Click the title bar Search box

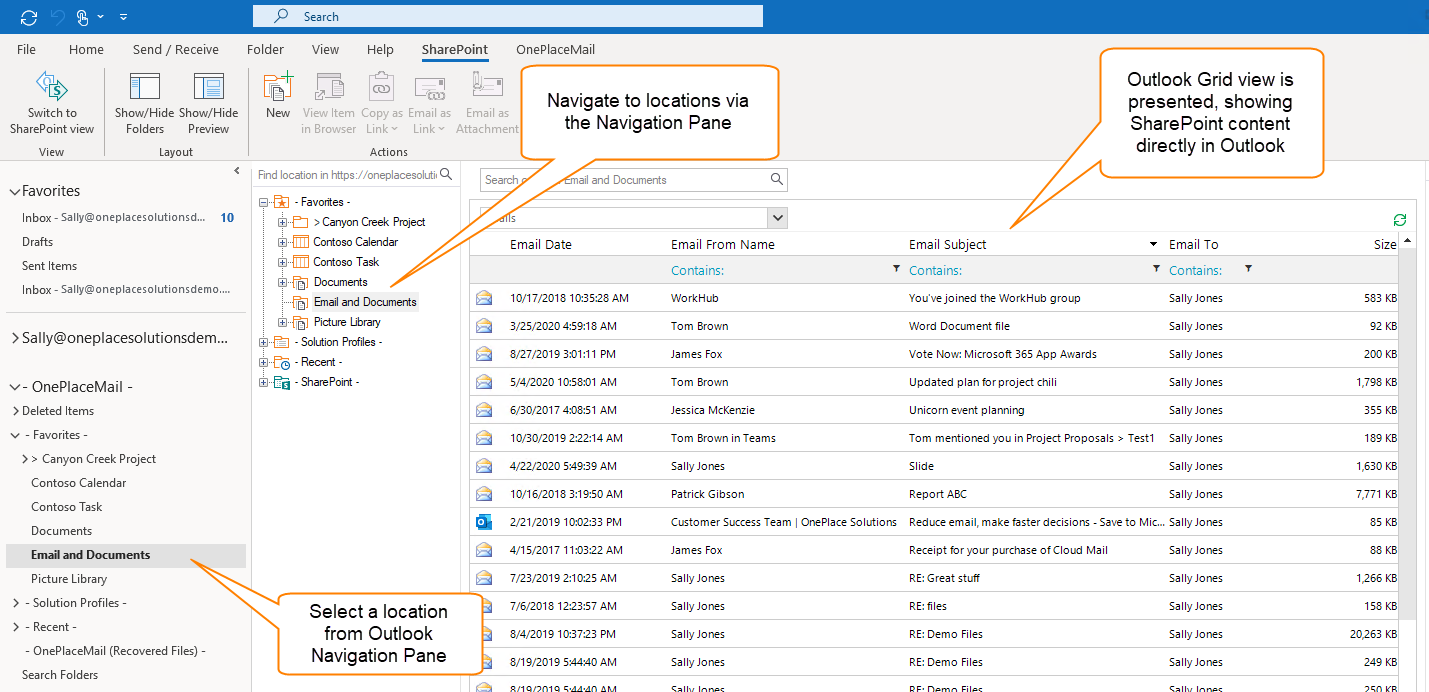(x=507, y=16)
